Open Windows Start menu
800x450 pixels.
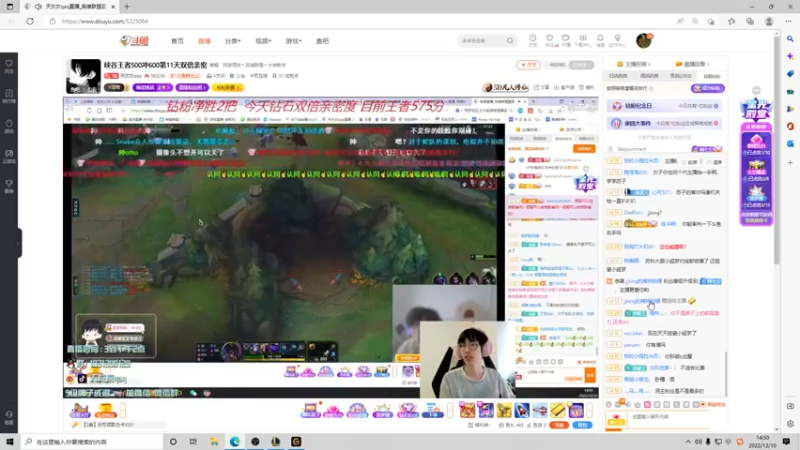(10, 441)
